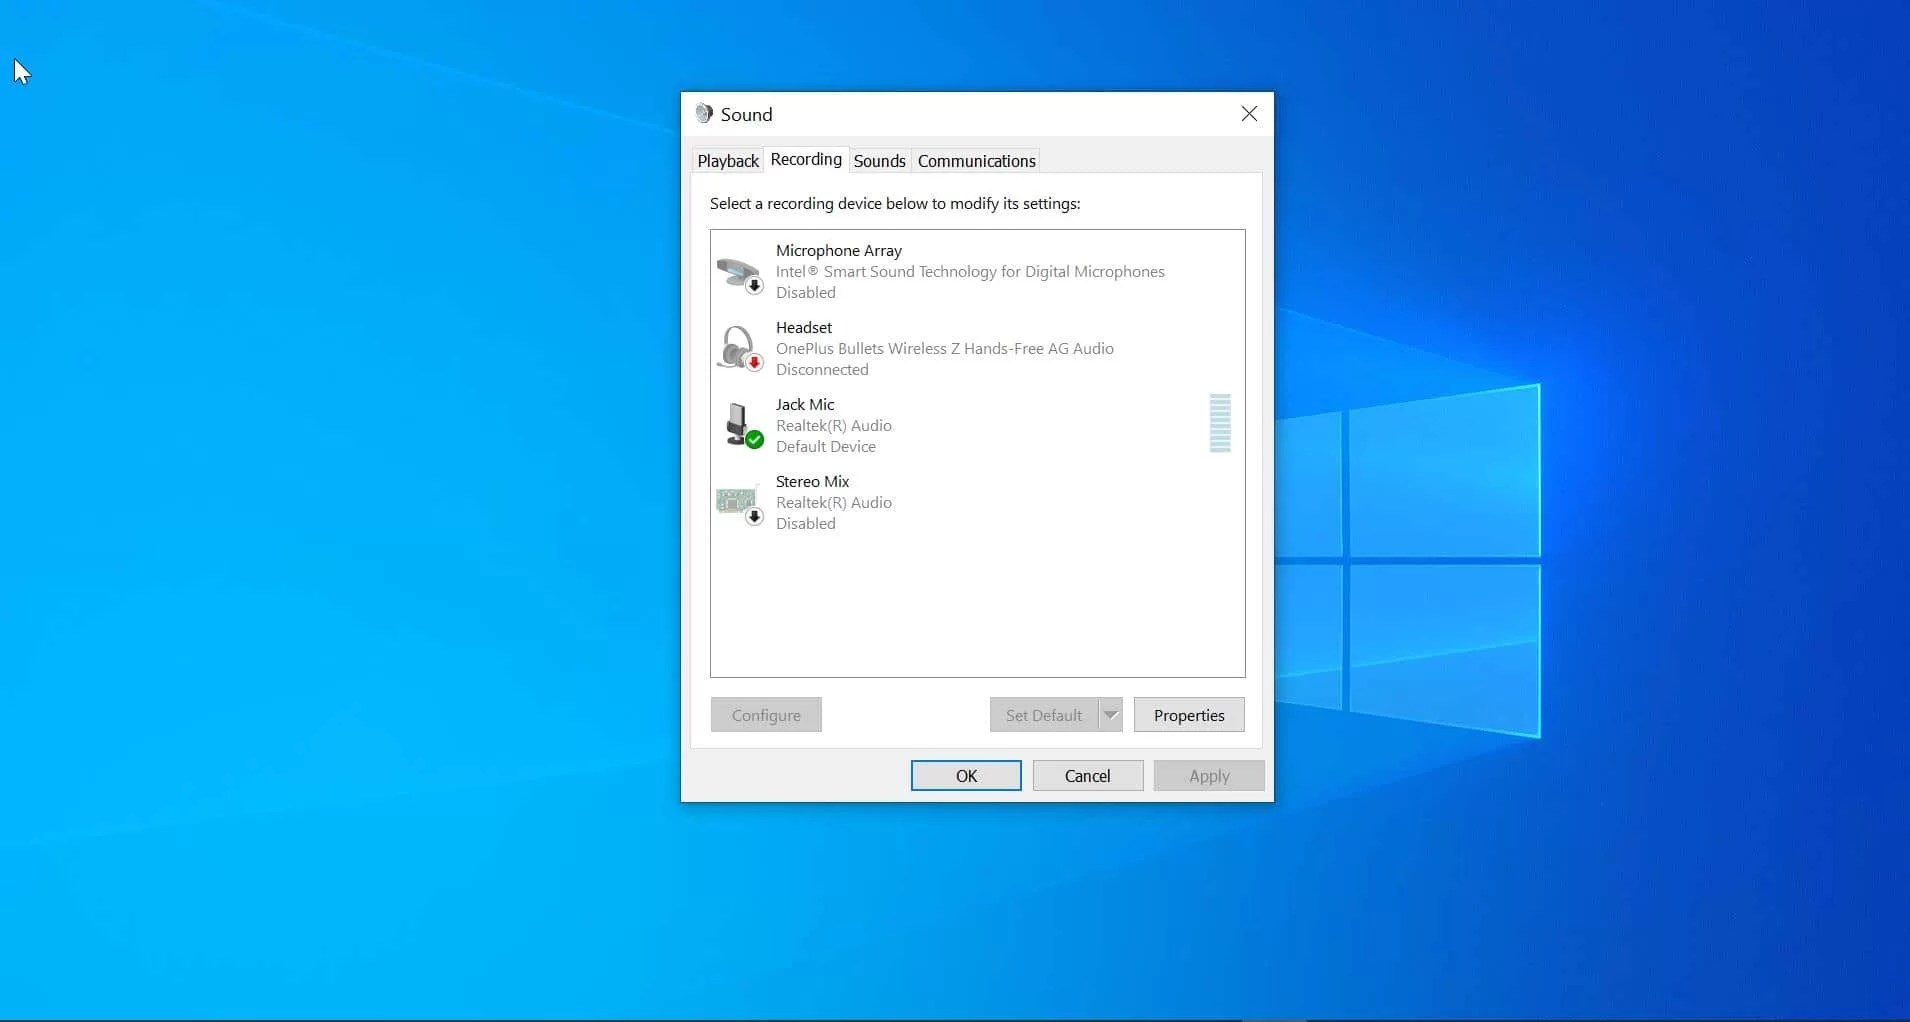Switch to the Sounds tab
This screenshot has width=1910, height=1022.
click(x=879, y=160)
